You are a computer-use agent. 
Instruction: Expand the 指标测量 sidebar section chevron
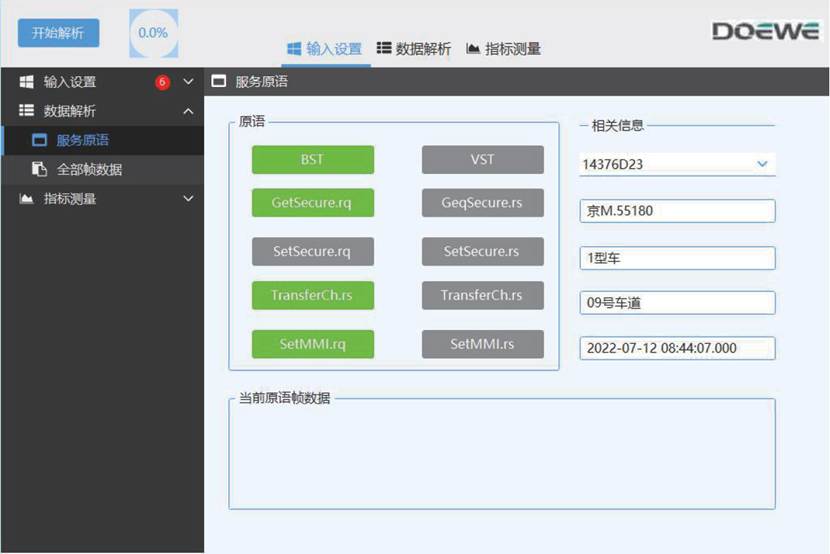click(188, 199)
